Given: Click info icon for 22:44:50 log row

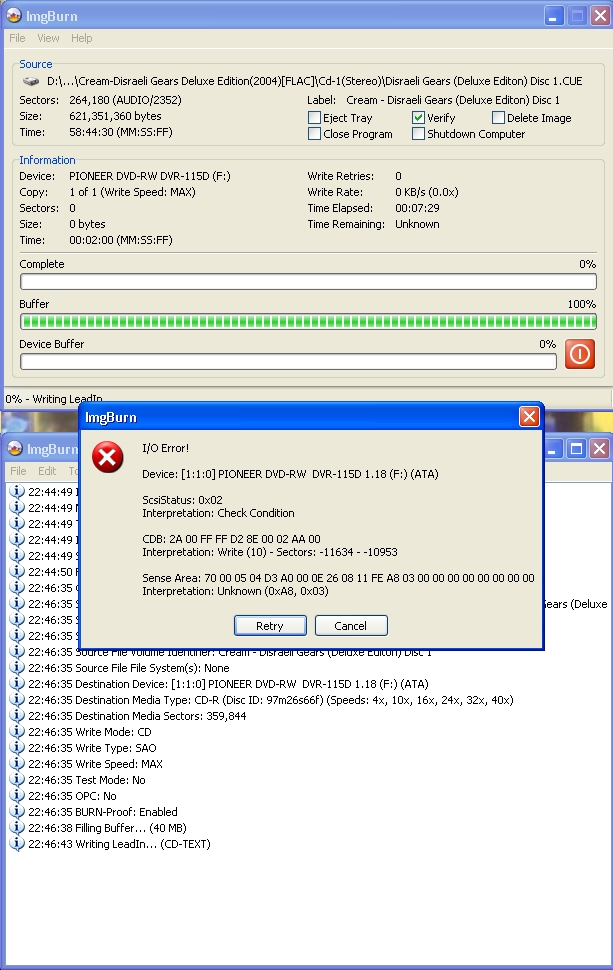Looking at the screenshot, I should (17, 571).
